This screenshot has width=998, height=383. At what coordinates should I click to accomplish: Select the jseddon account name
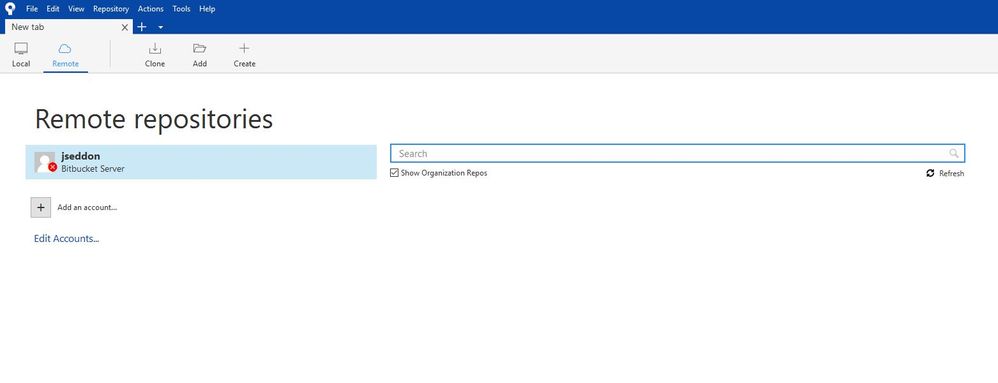point(81,156)
